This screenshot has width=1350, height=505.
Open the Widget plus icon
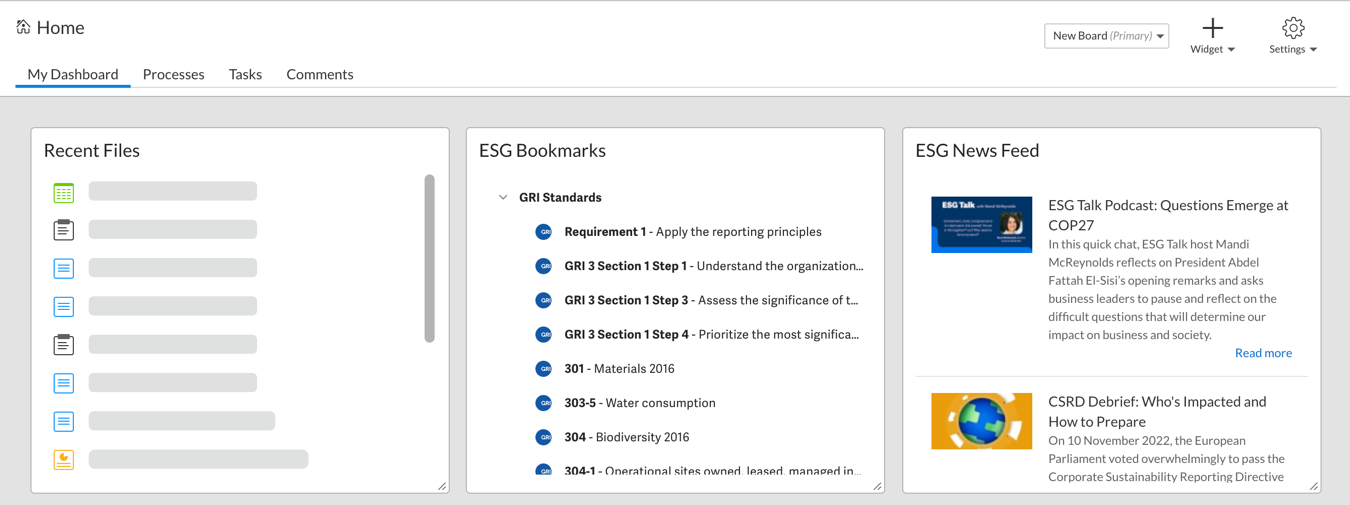[x=1212, y=27]
